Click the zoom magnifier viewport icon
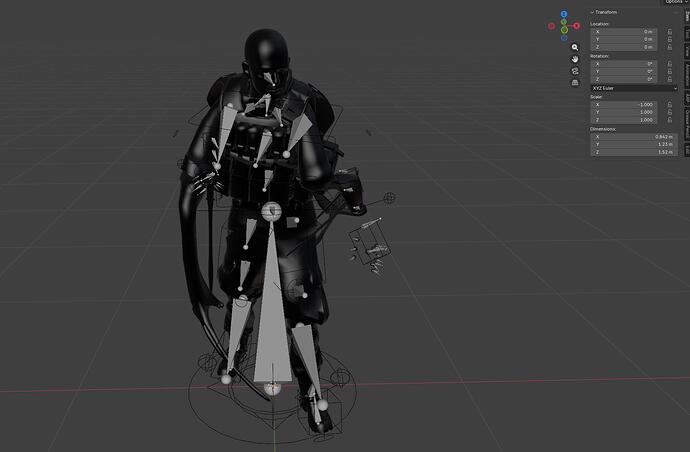Viewport: 690px width, 452px height. tap(575, 47)
